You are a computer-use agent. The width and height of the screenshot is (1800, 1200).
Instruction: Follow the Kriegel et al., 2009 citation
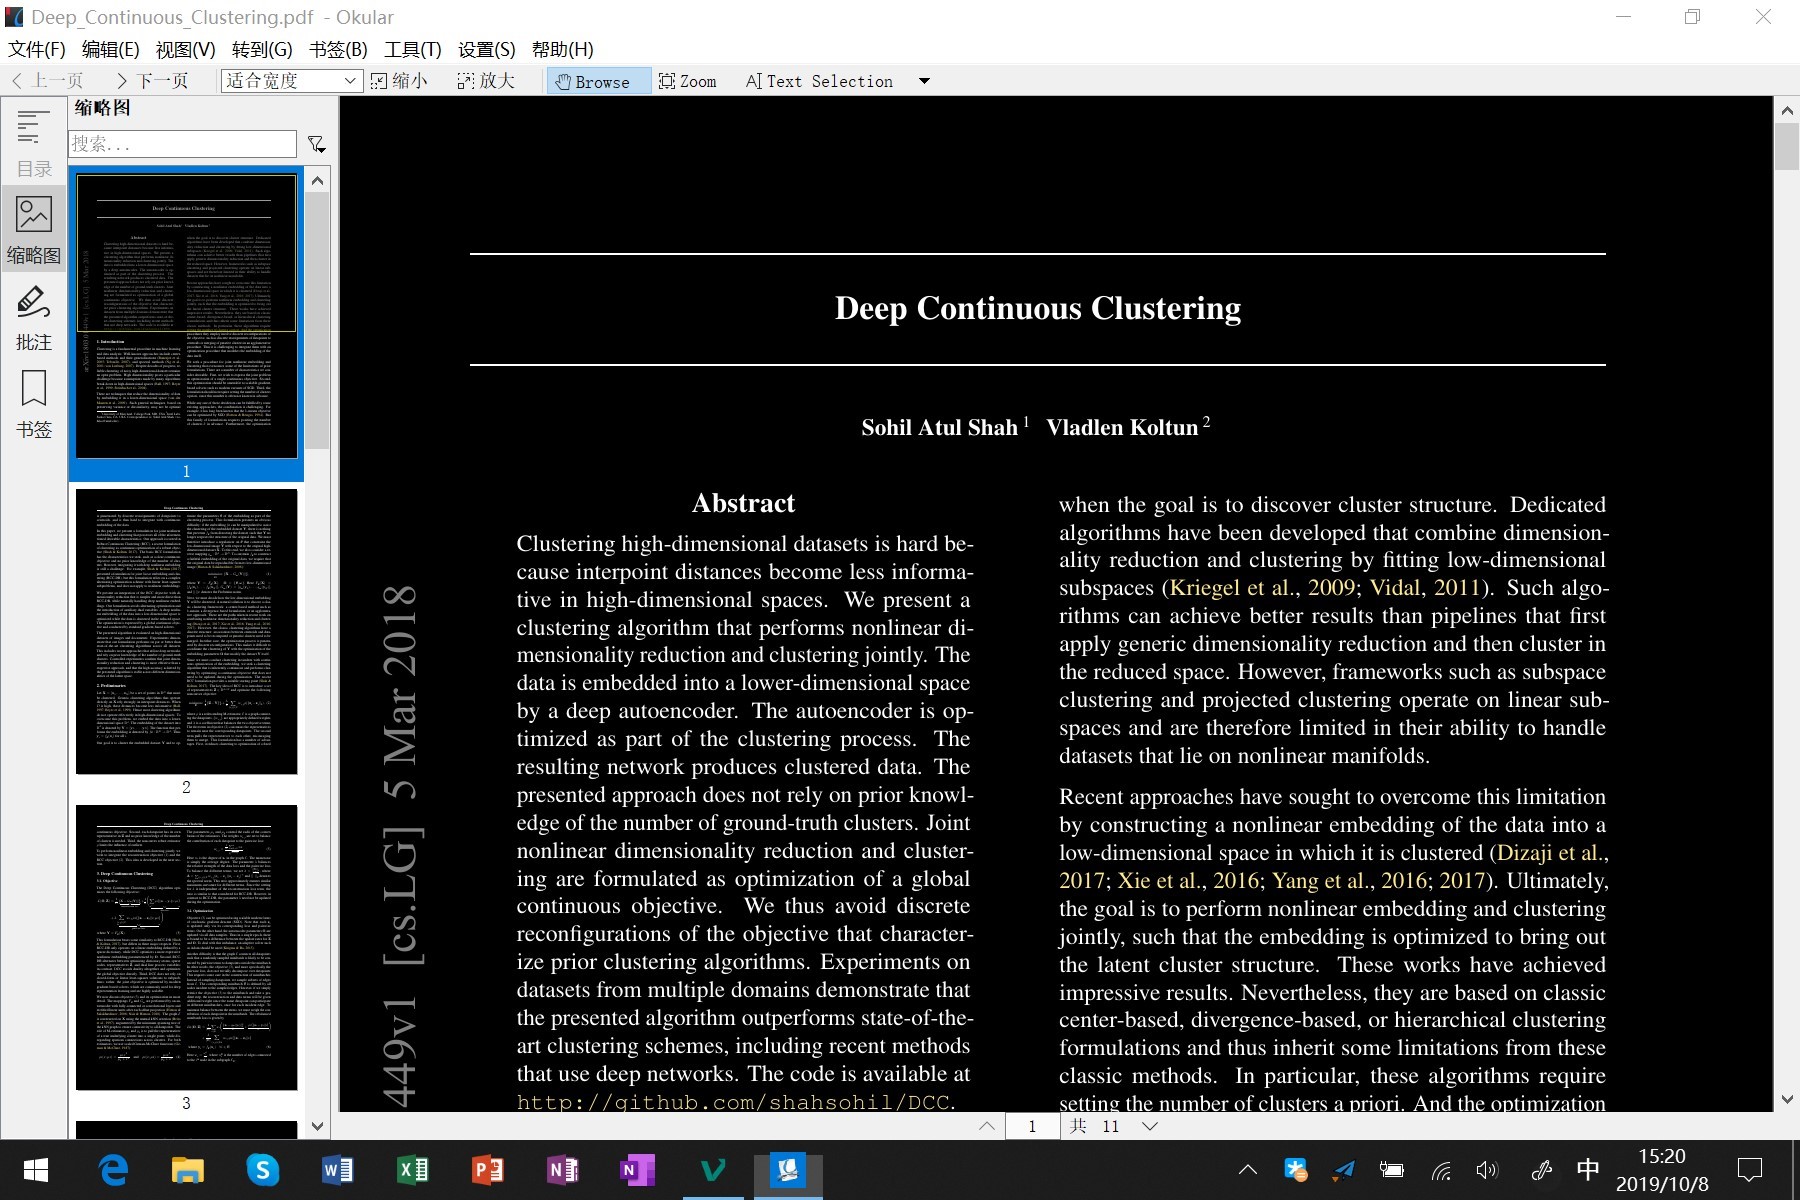(x=1262, y=588)
